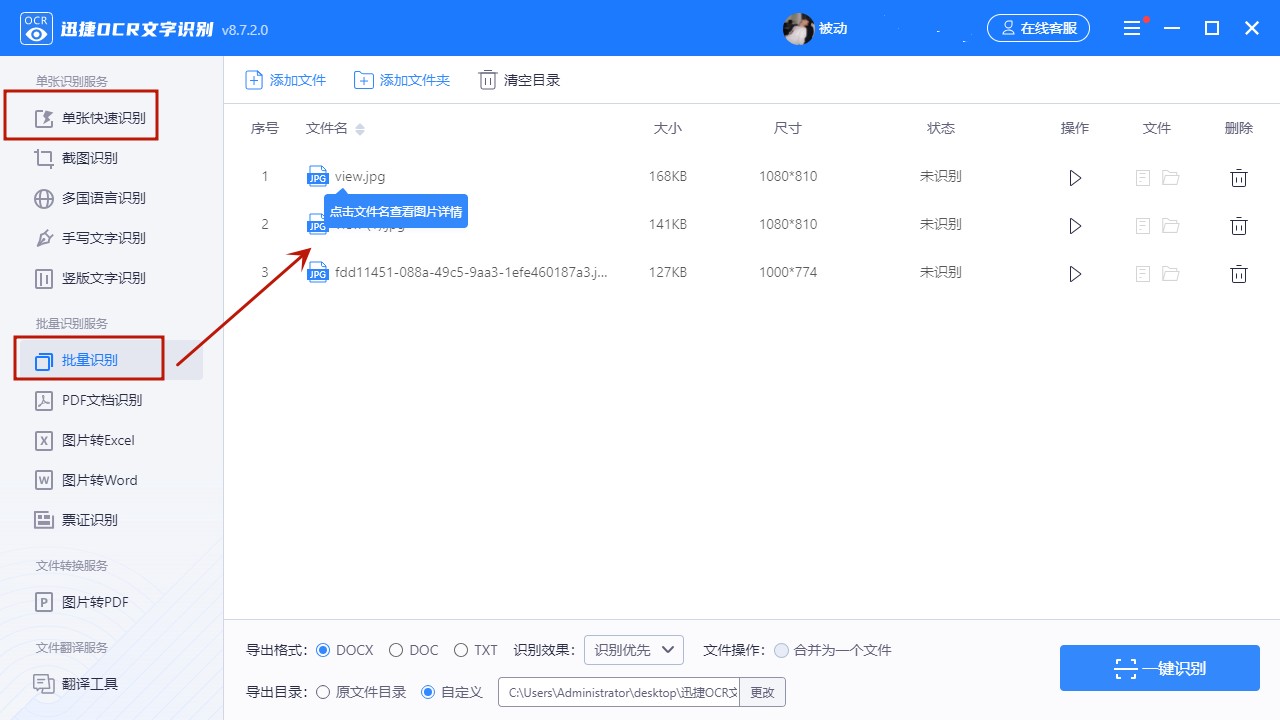Viewport: 1280px width, 720px height.
Task: Click the 一键识别 button
Action: click(x=1159, y=668)
